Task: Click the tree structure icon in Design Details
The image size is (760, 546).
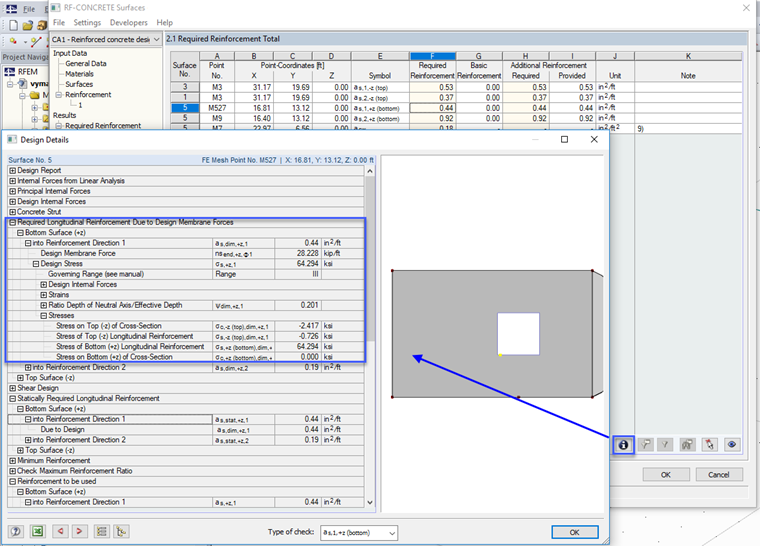Action: (x=121, y=531)
